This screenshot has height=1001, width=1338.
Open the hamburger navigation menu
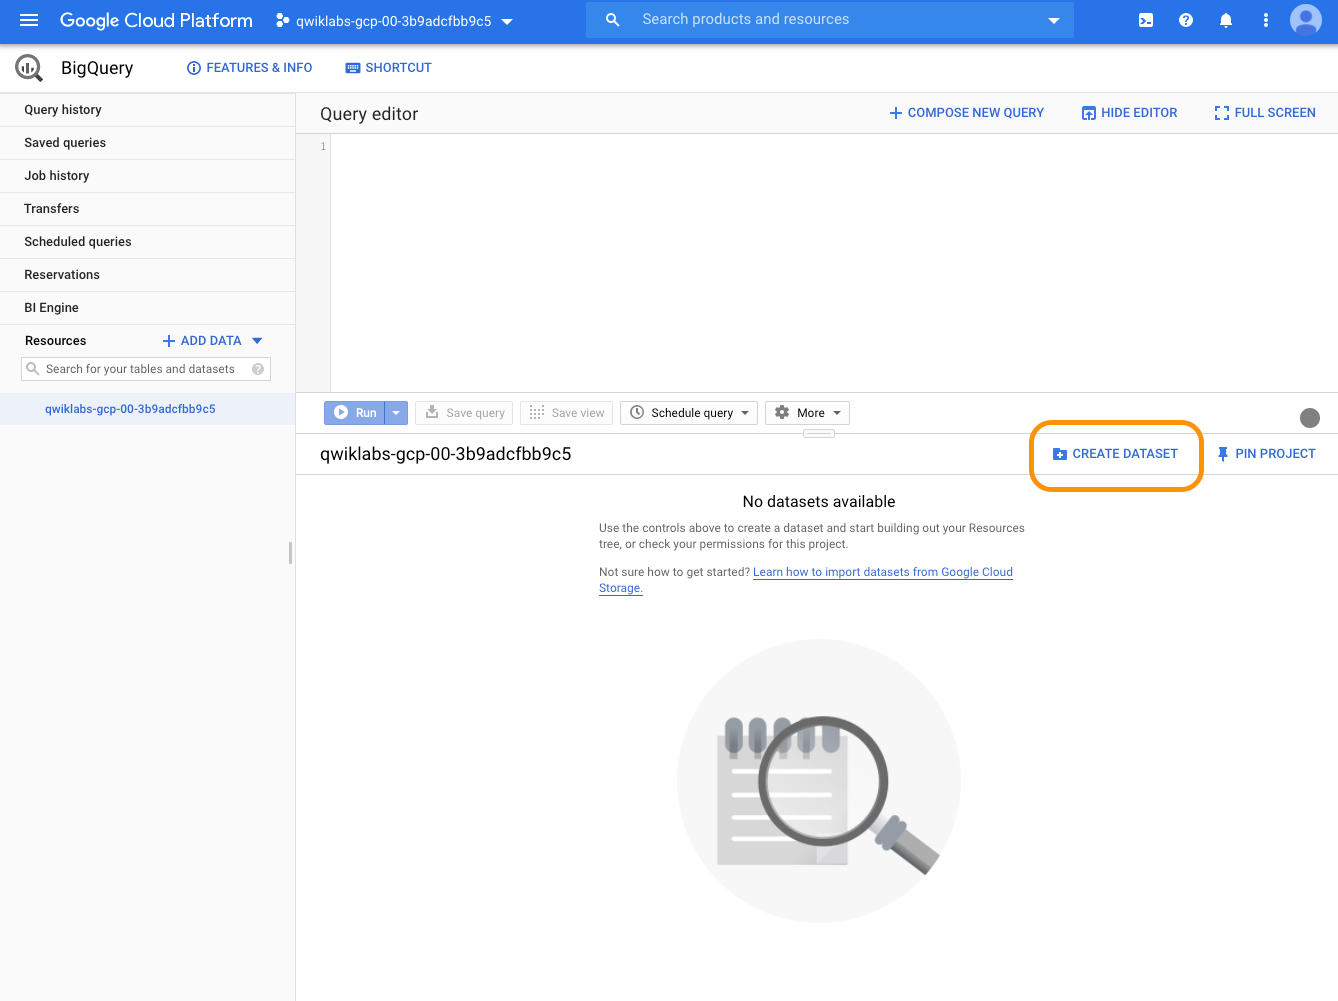29,20
